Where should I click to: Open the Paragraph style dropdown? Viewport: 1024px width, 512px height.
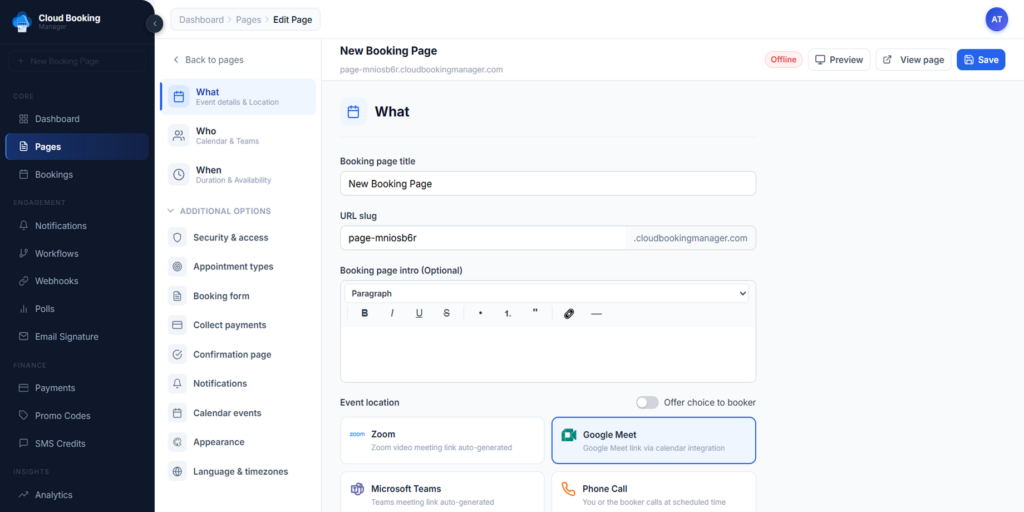548,293
